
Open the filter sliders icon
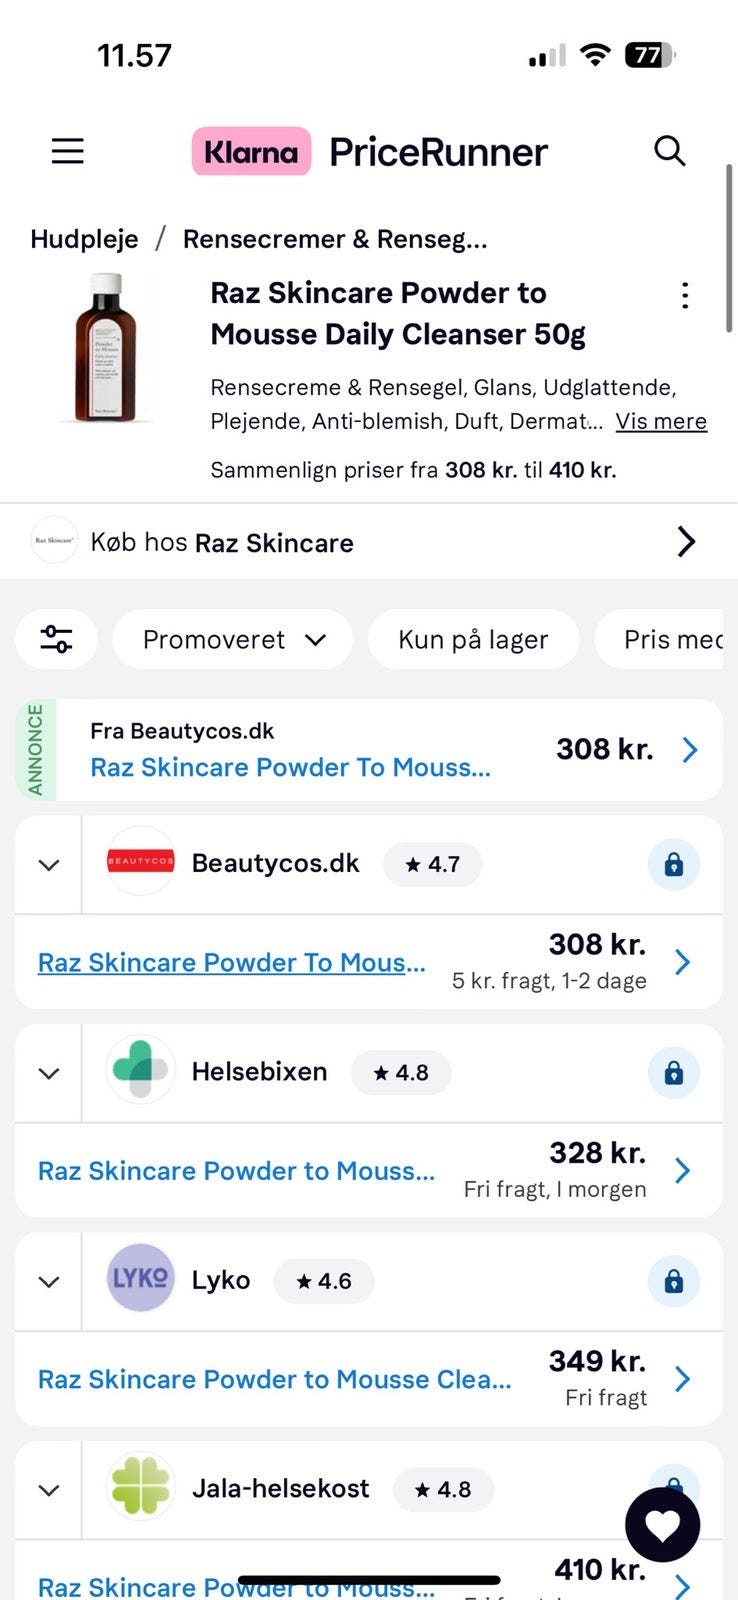click(56, 639)
